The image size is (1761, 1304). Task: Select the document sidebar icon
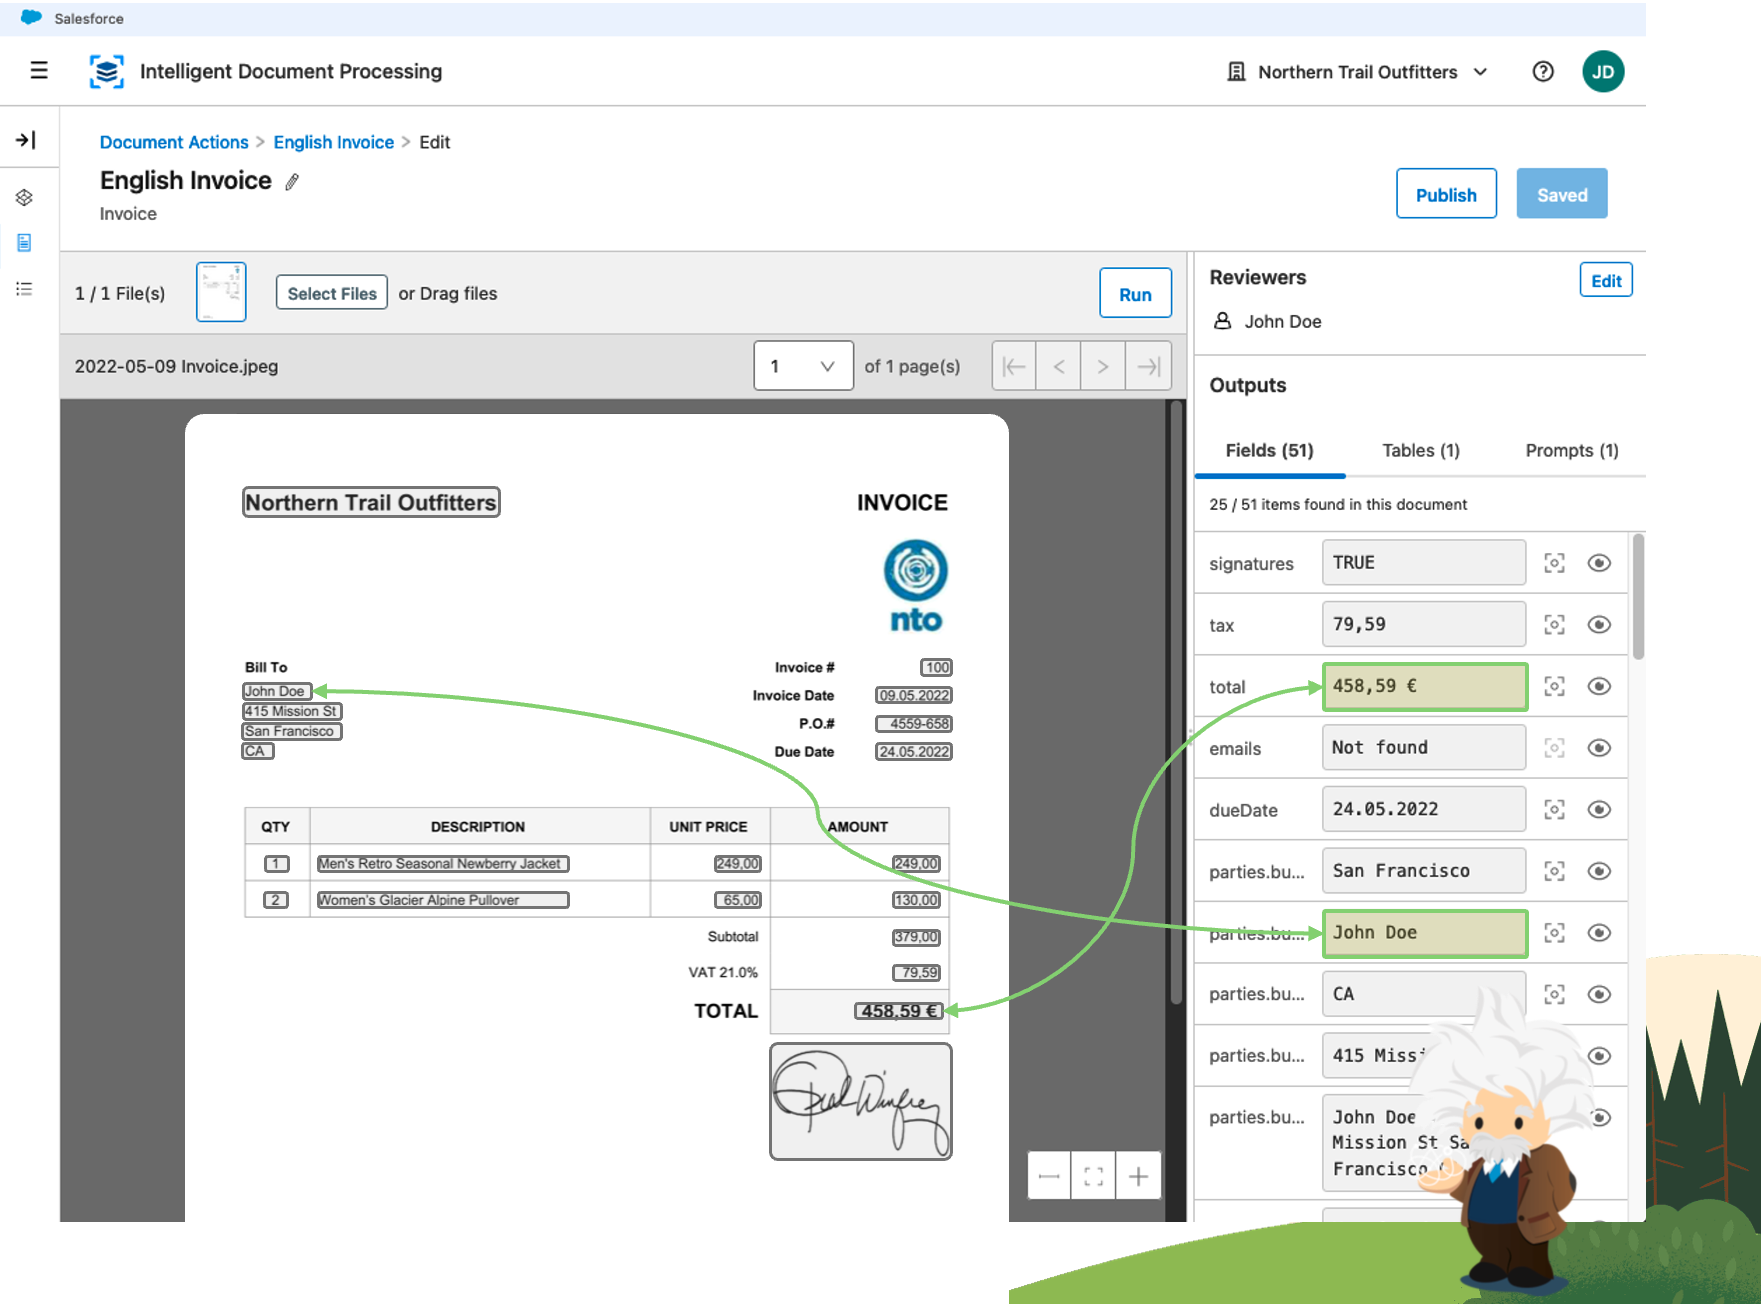tap(25, 242)
